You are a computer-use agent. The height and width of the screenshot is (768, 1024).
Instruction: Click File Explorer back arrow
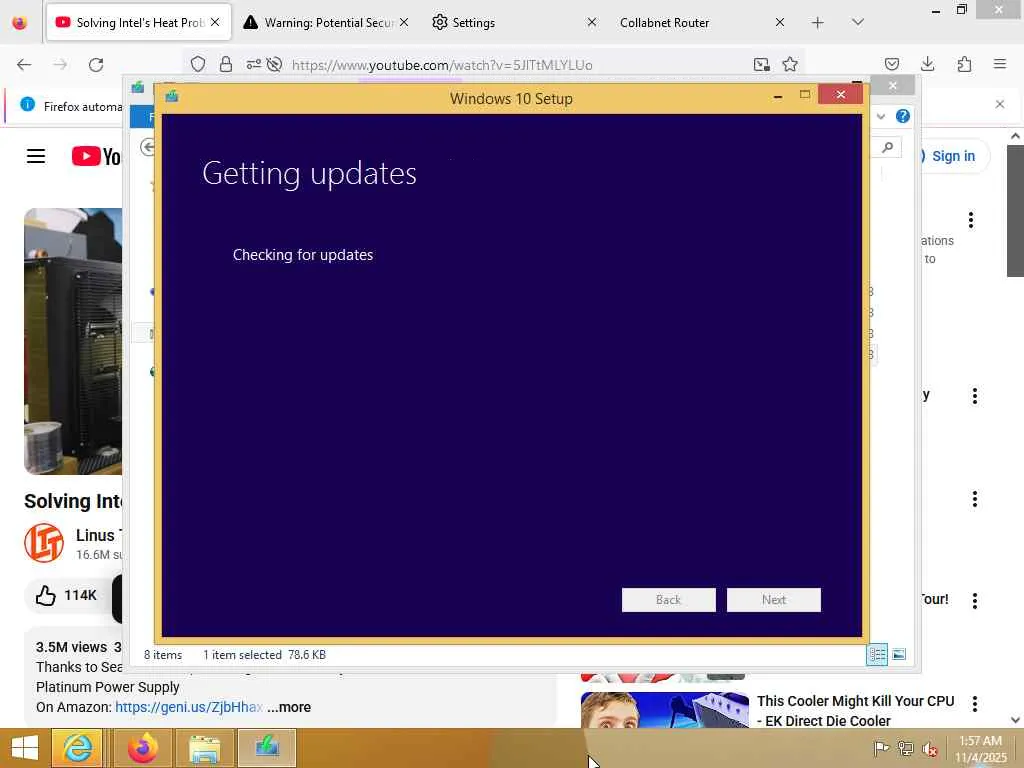148,148
